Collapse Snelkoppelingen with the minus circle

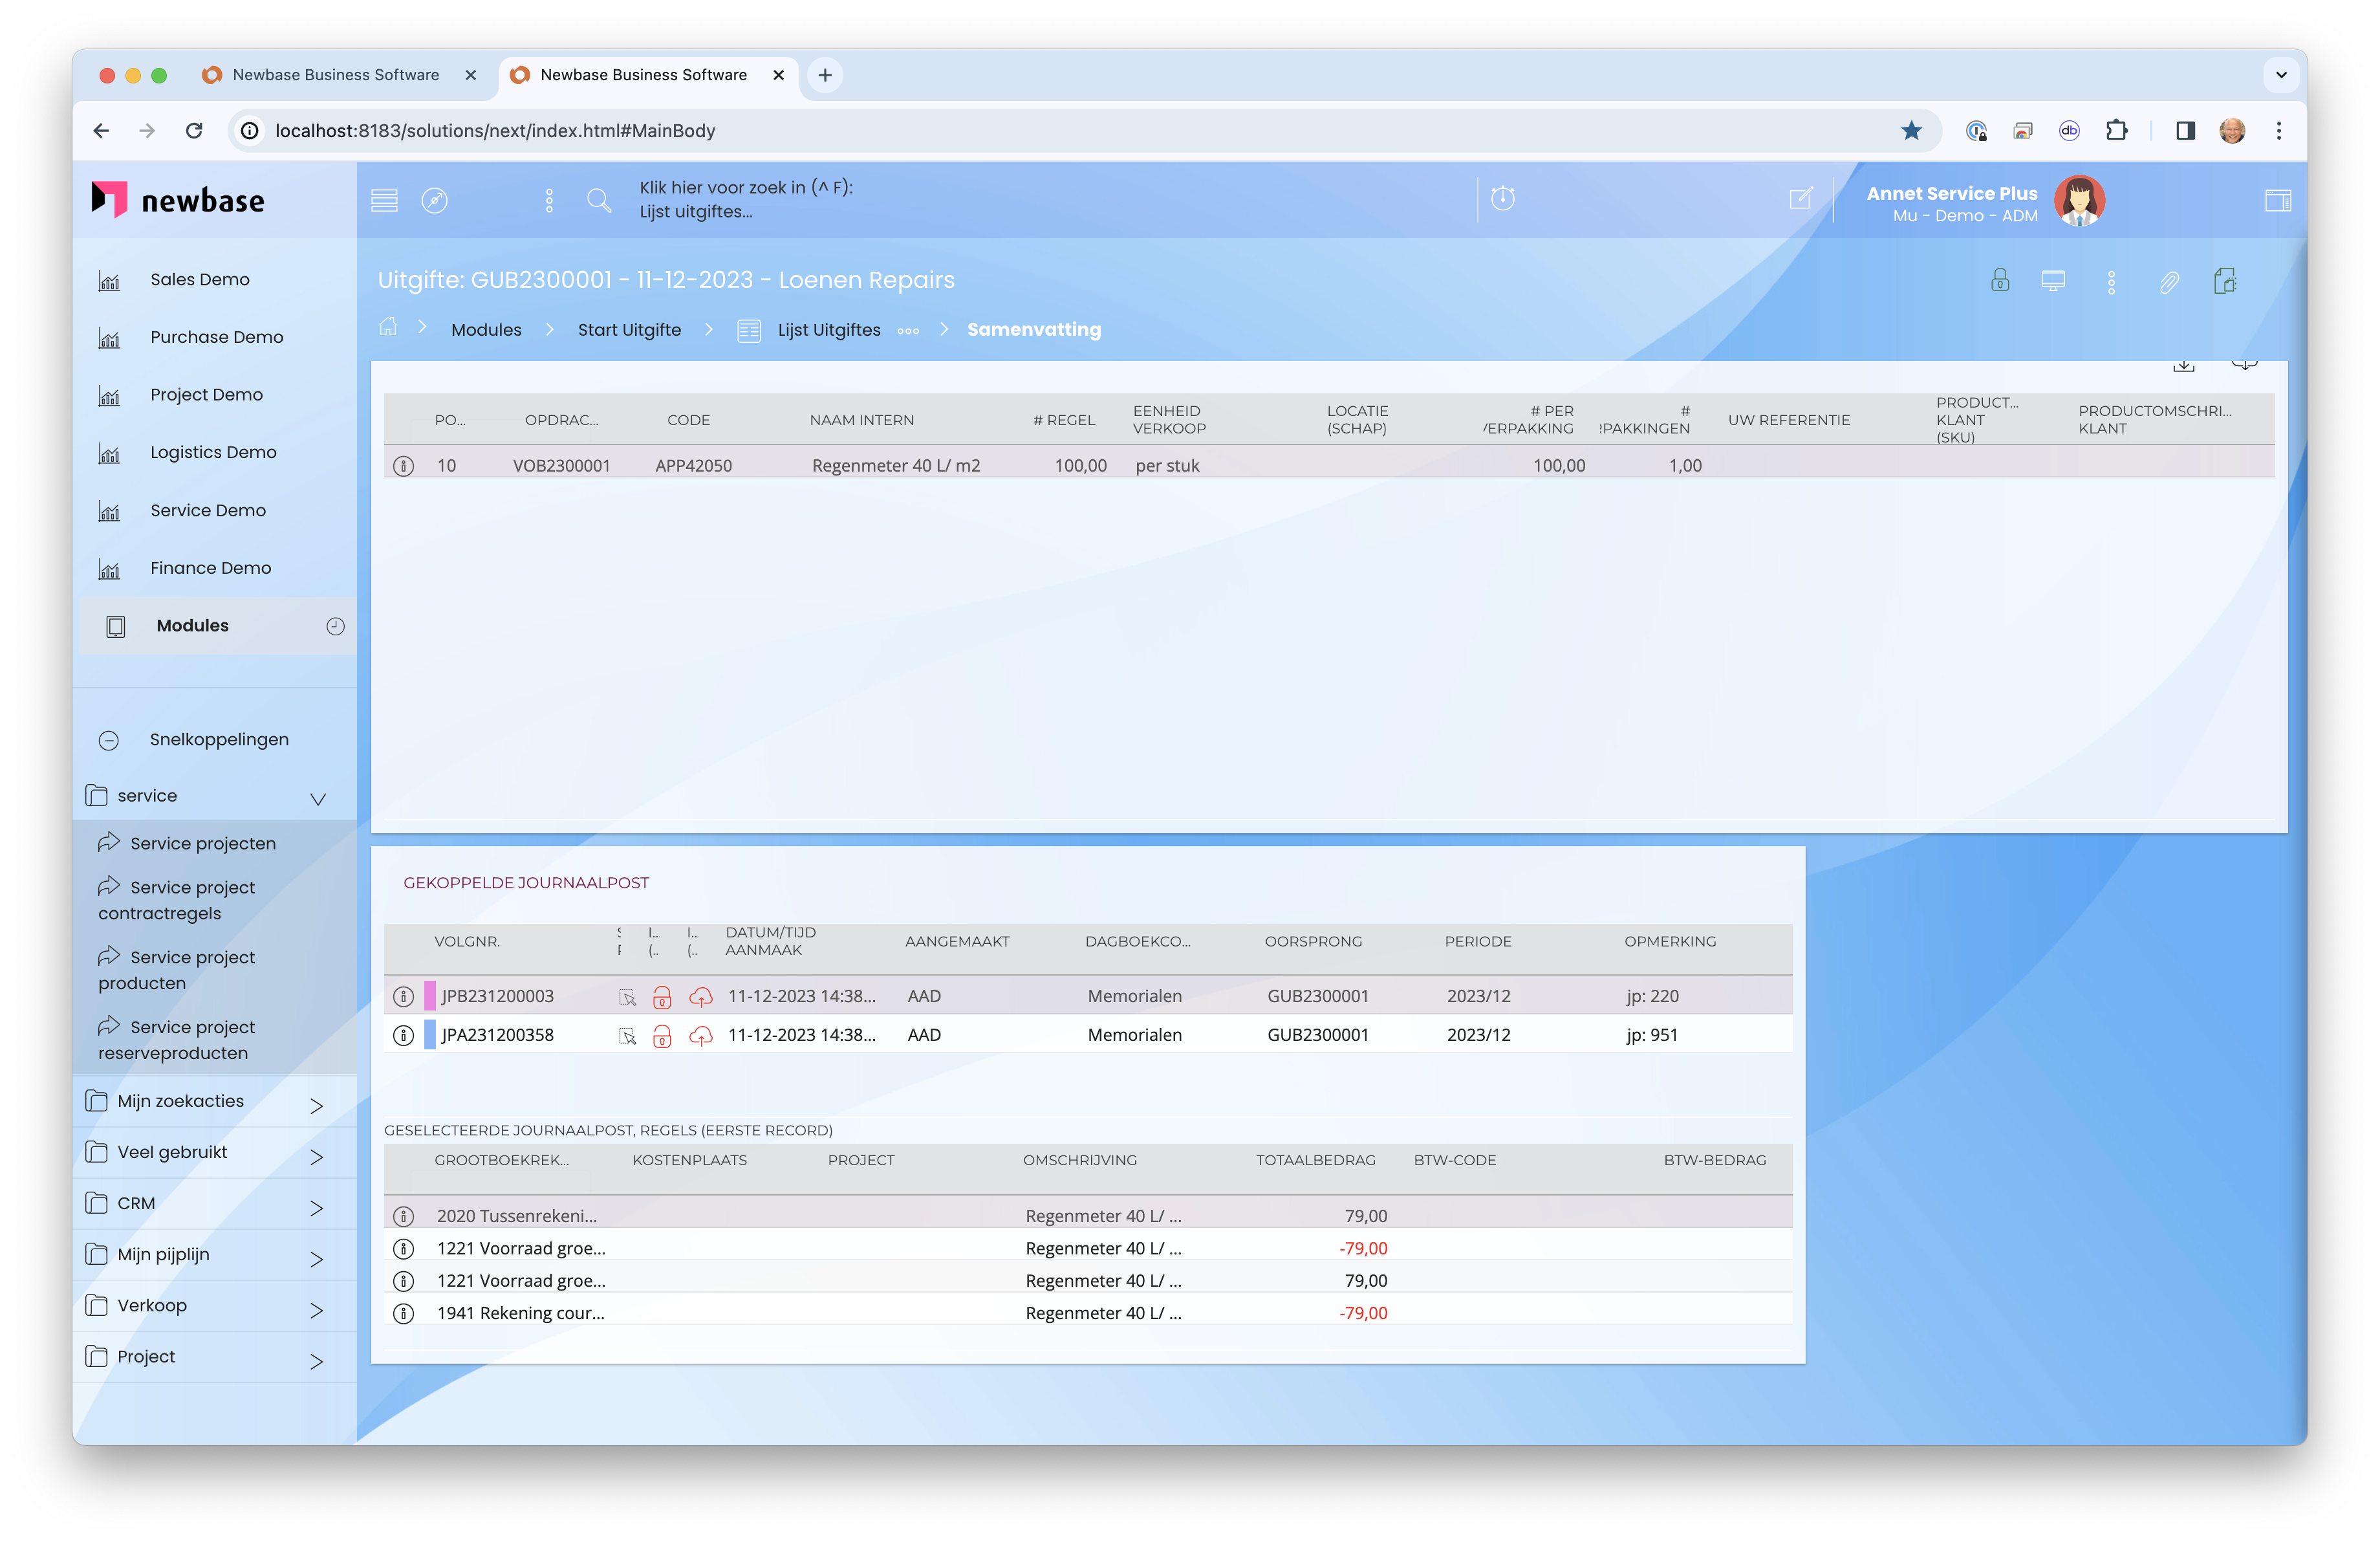[109, 740]
